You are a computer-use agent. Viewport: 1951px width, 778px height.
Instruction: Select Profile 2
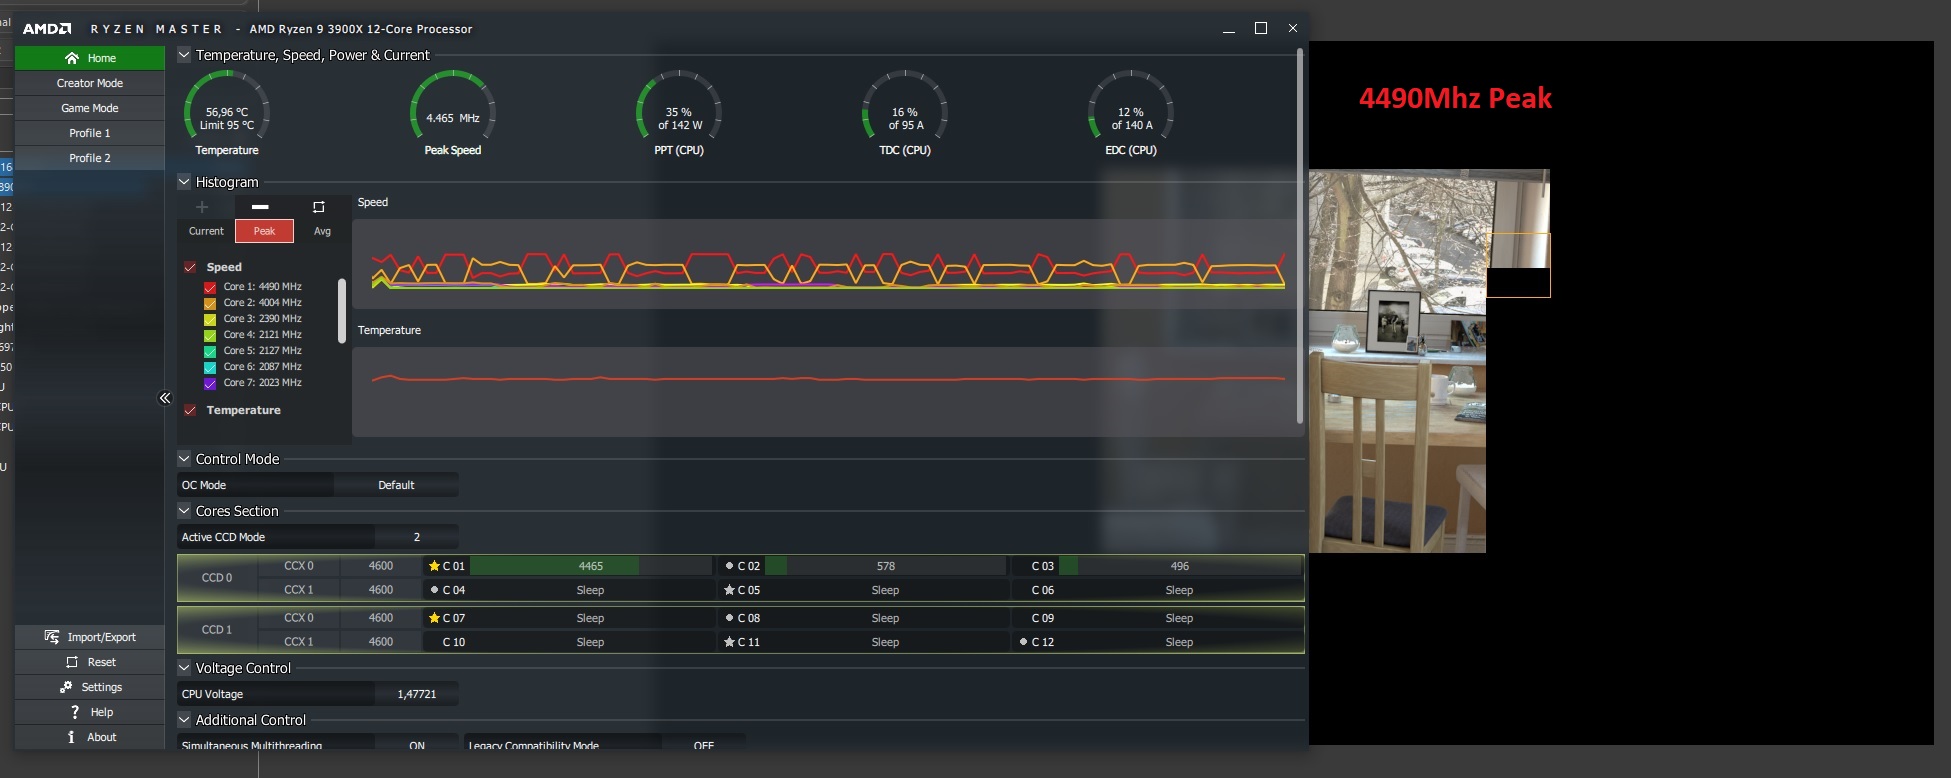pyautogui.click(x=90, y=158)
